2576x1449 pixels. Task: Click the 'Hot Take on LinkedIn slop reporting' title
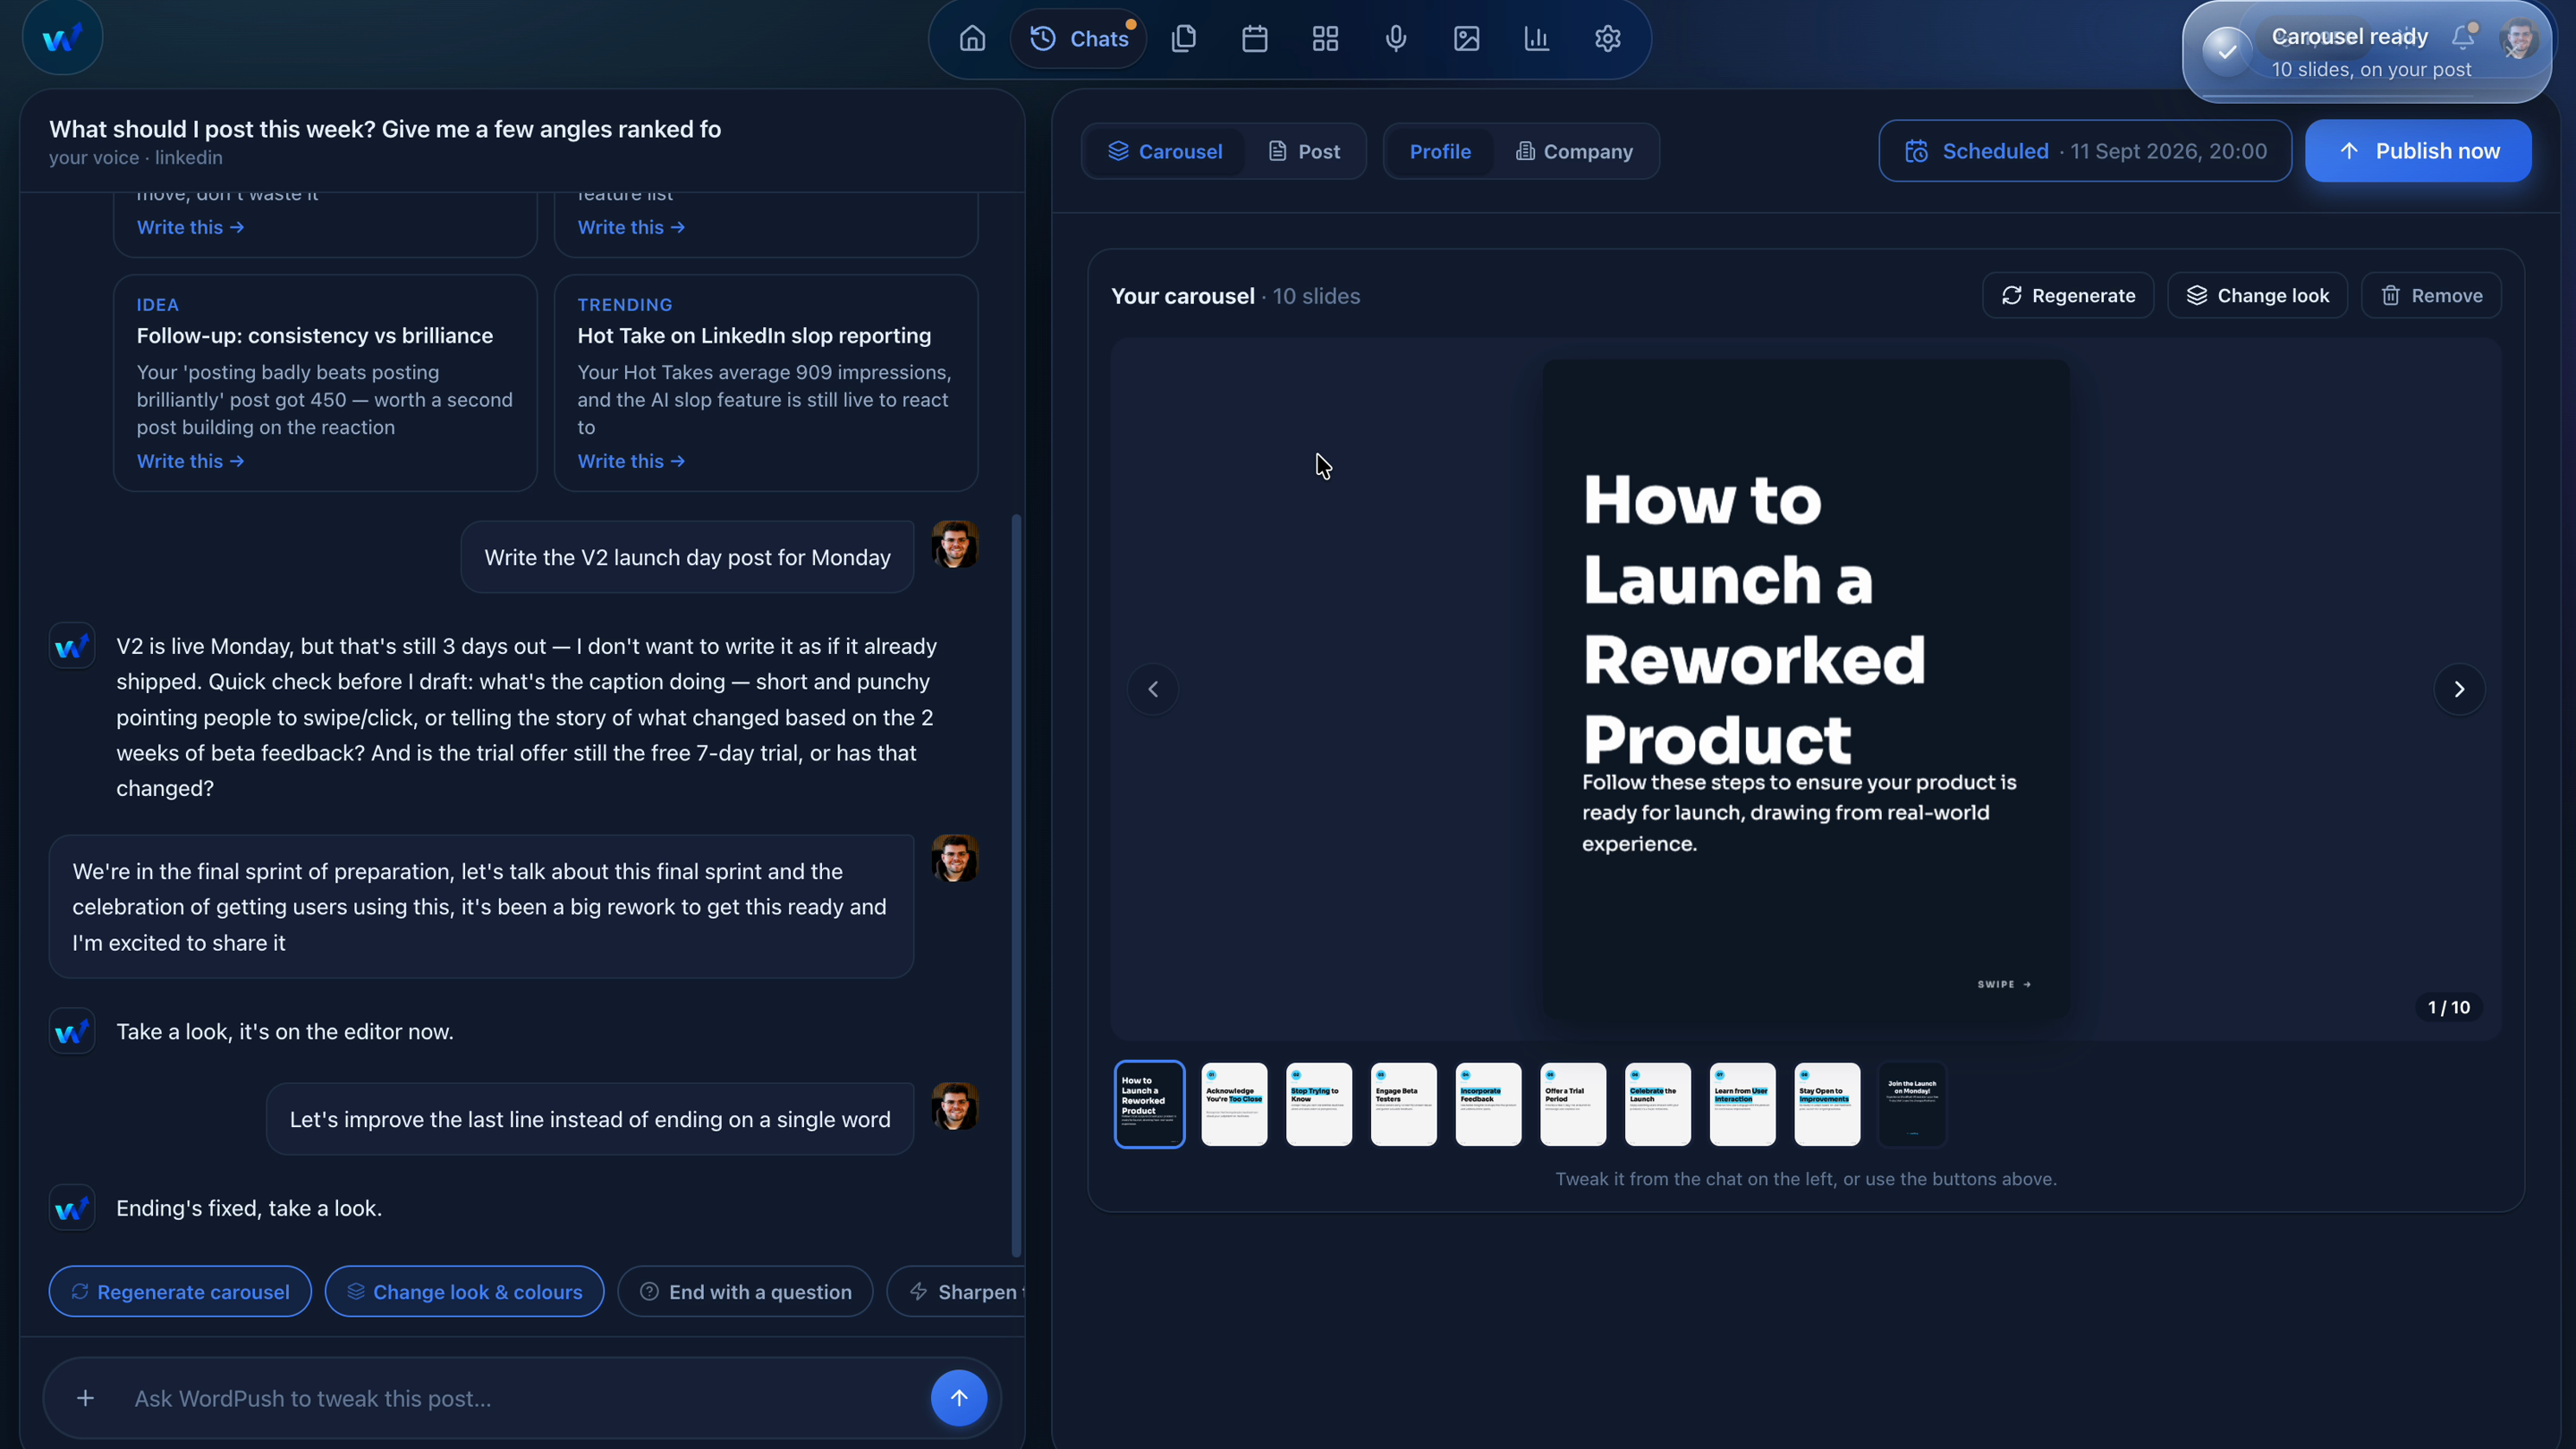[x=754, y=336]
